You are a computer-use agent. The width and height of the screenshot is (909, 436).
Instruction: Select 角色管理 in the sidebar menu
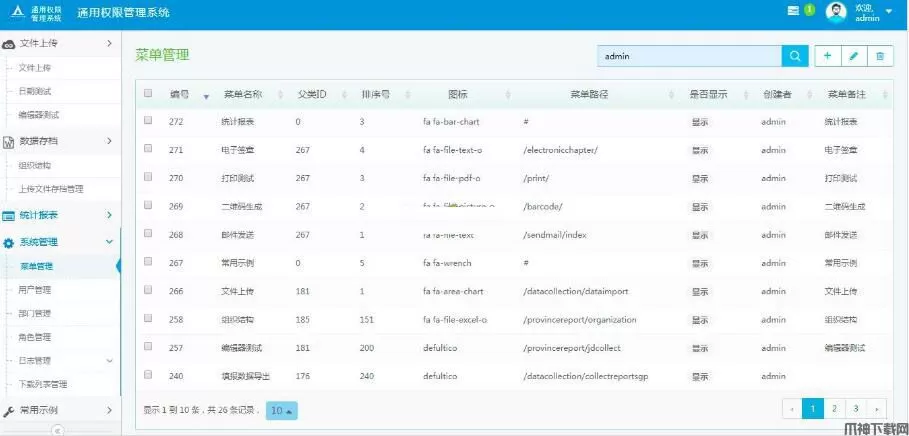click(x=35, y=337)
